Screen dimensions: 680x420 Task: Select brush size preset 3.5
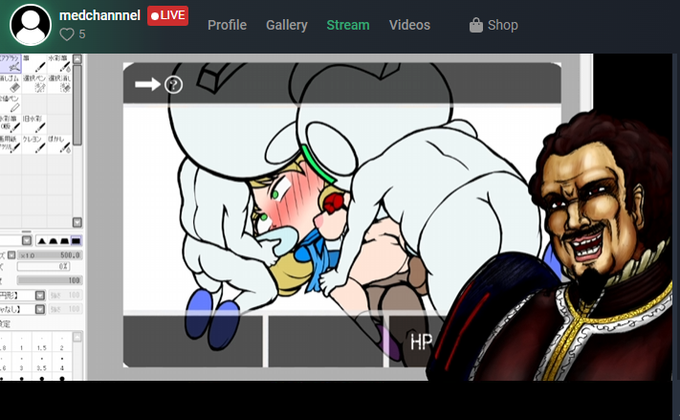[42, 363]
